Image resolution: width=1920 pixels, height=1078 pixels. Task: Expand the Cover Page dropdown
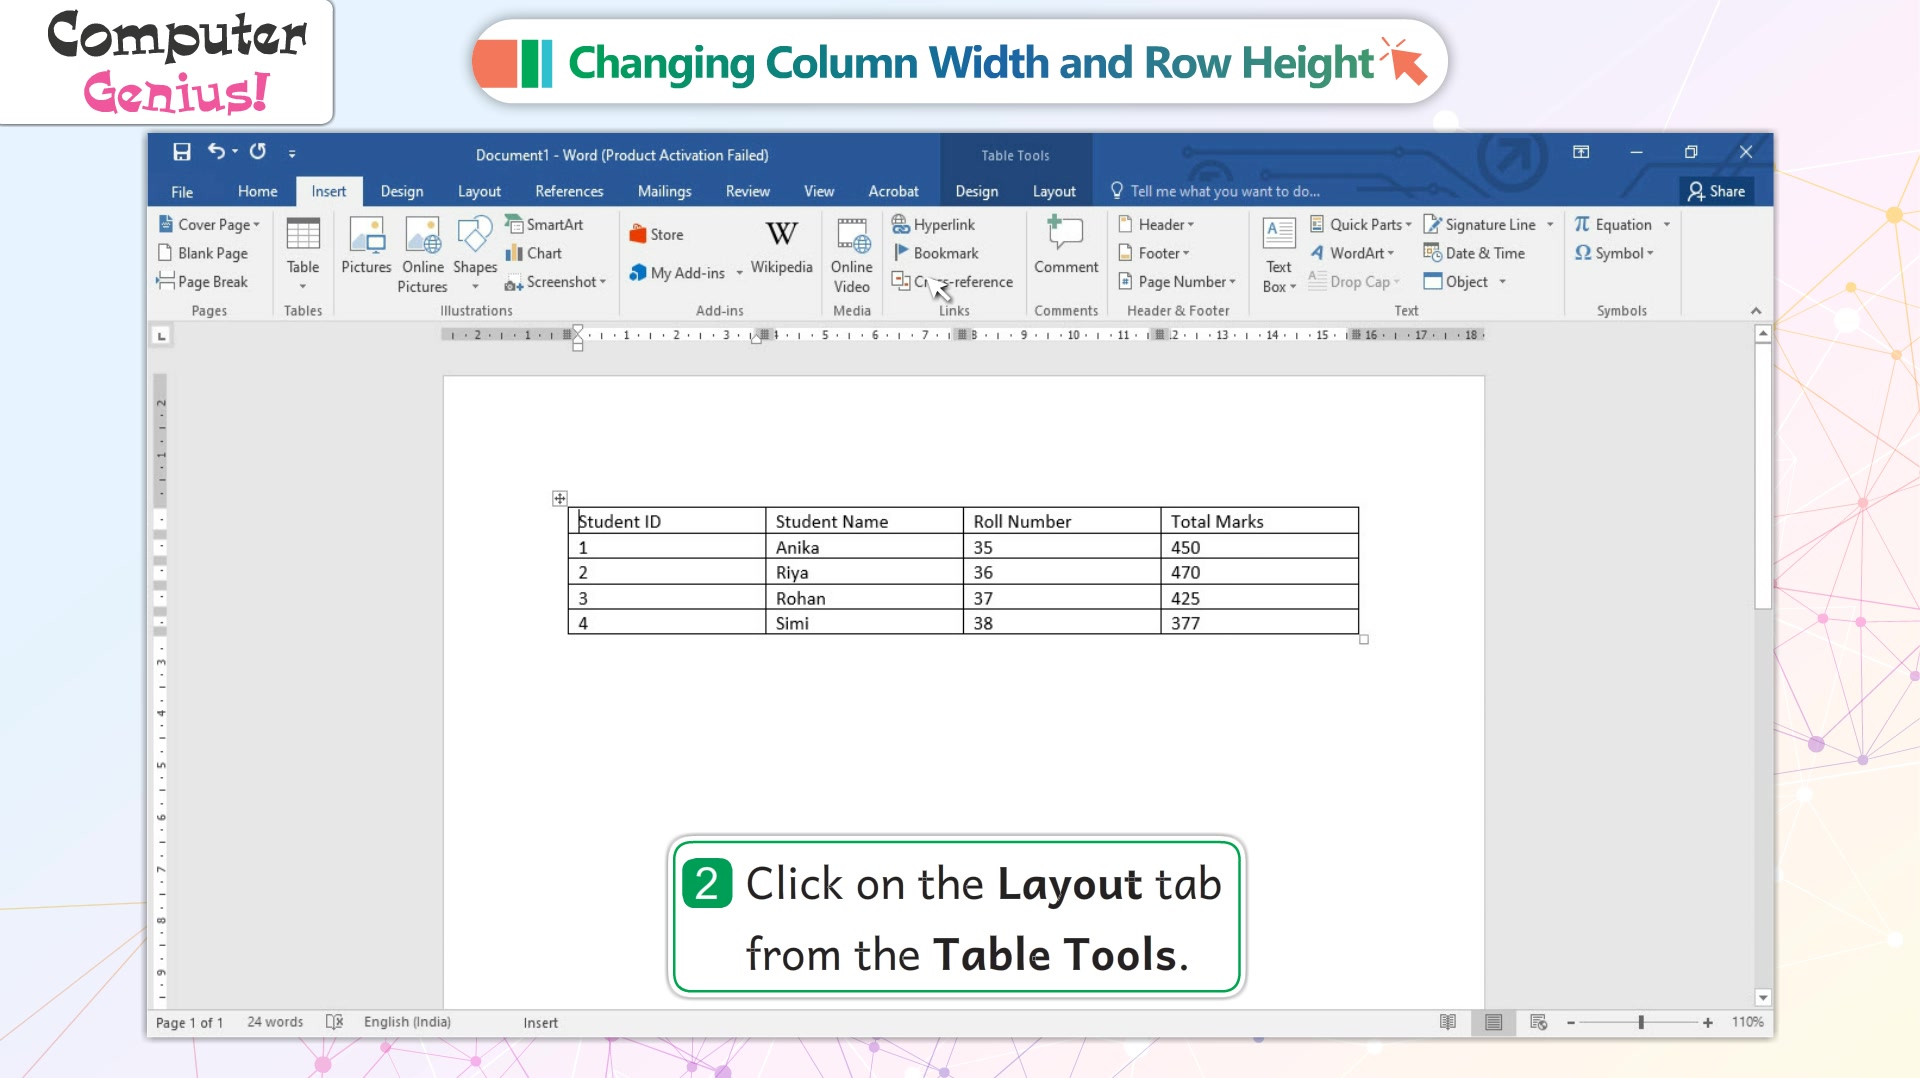256,225
